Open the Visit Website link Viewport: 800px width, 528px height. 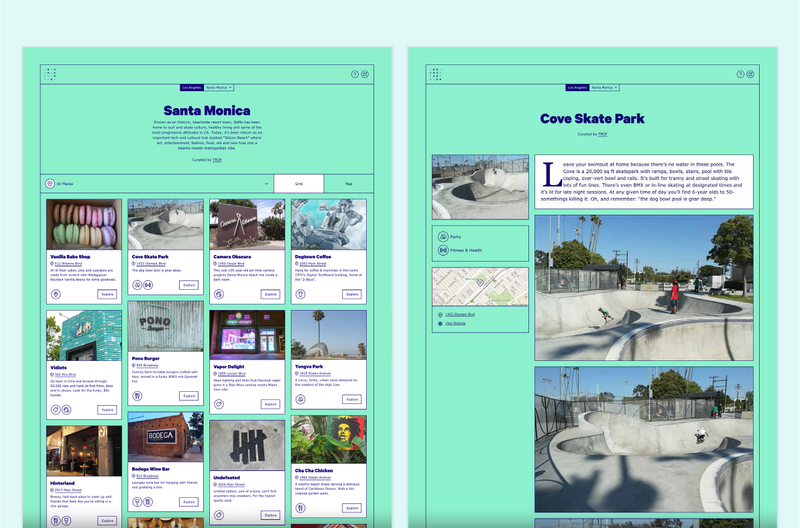pos(455,323)
